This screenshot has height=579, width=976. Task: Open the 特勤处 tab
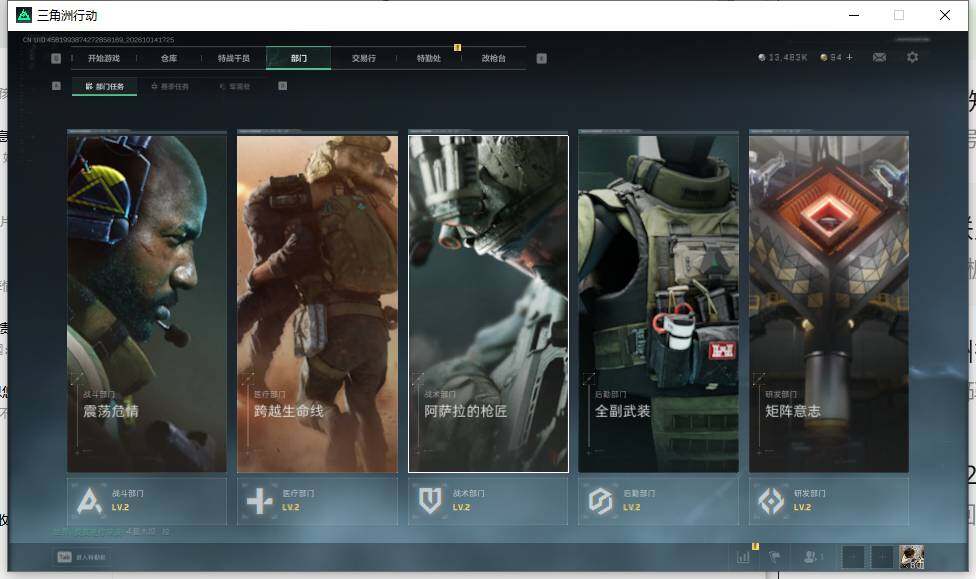(429, 59)
